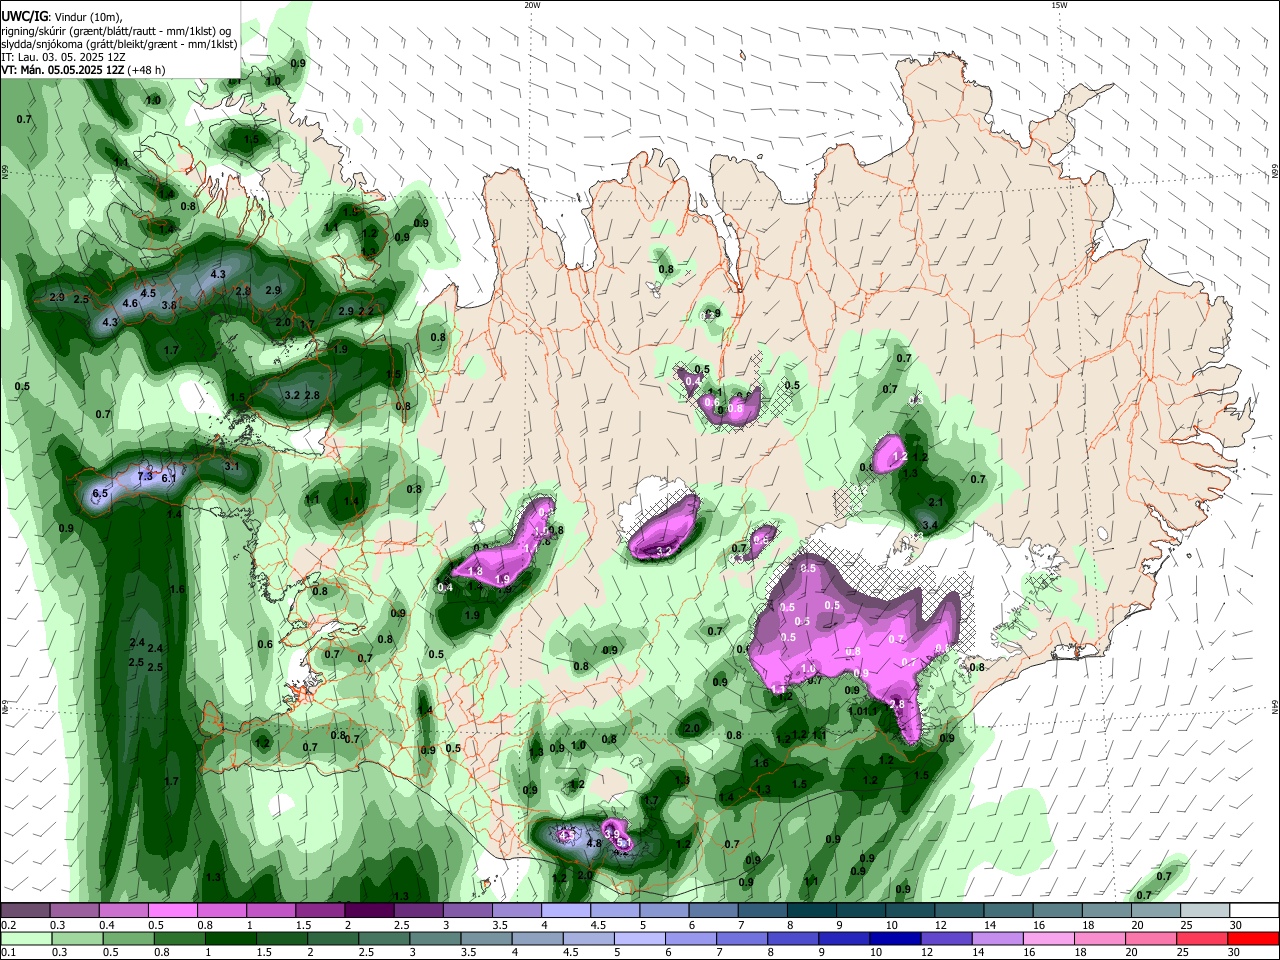This screenshot has width=1280, height=960.
Task: Click the '4.6' precipitation value on the map
Action: pos(130,303)
